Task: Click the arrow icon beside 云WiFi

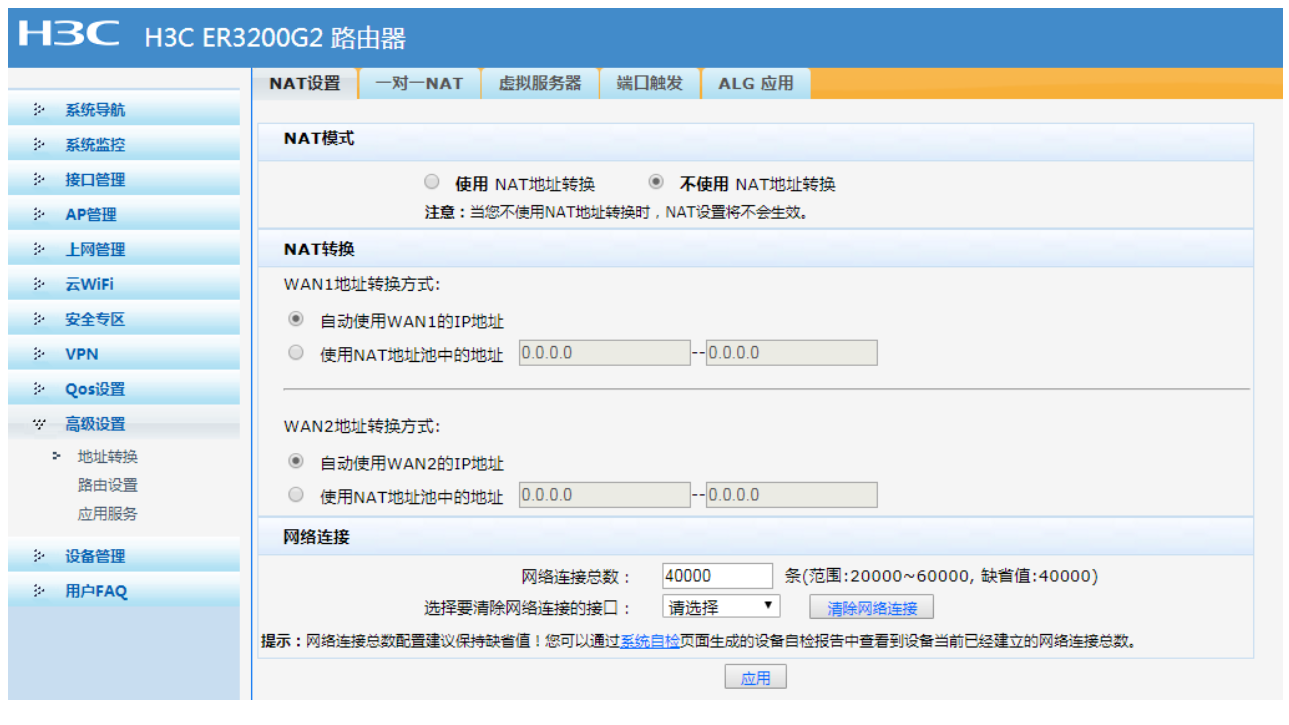Action: tap(39, 285)
